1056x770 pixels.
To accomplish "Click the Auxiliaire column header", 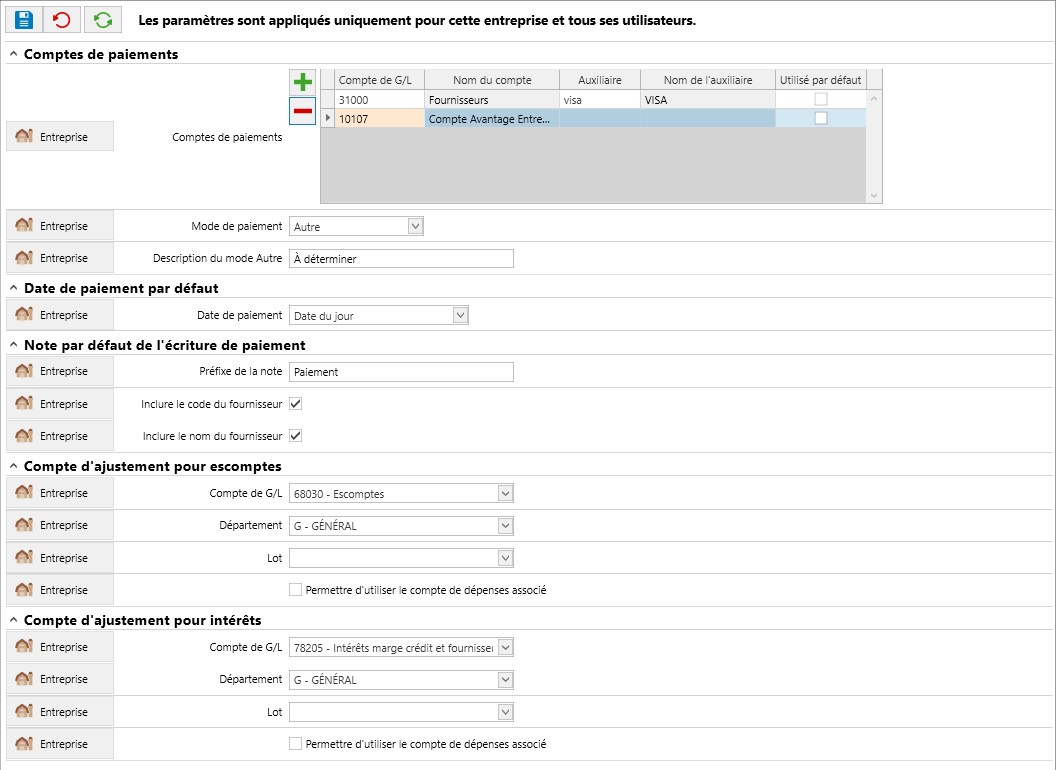I will click(599, 79).
